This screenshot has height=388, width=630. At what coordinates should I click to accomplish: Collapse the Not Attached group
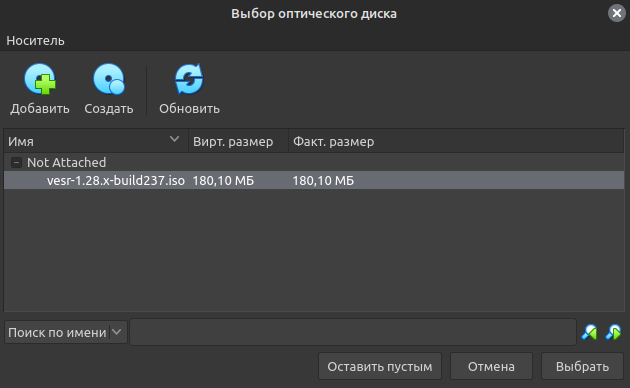point(16,163)
